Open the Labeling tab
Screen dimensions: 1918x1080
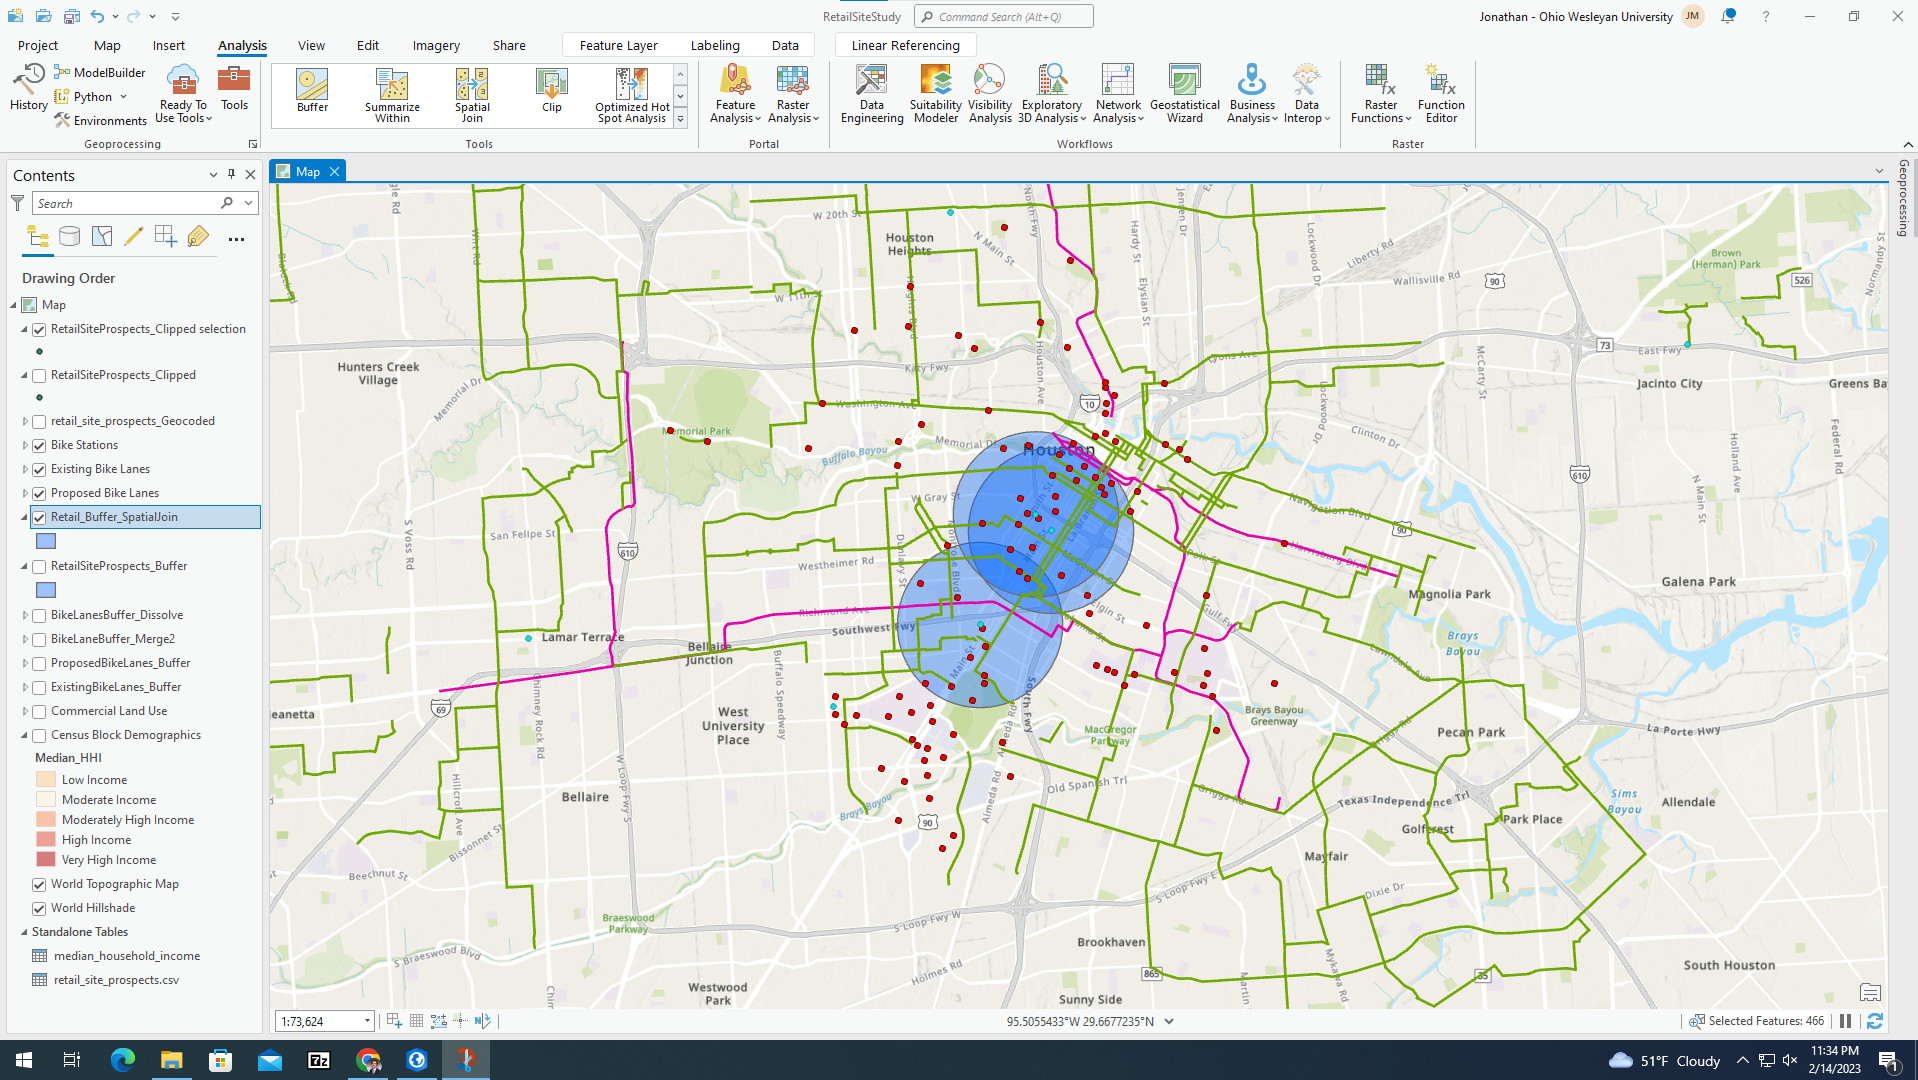pyautogui.click(x=715, y=45)
